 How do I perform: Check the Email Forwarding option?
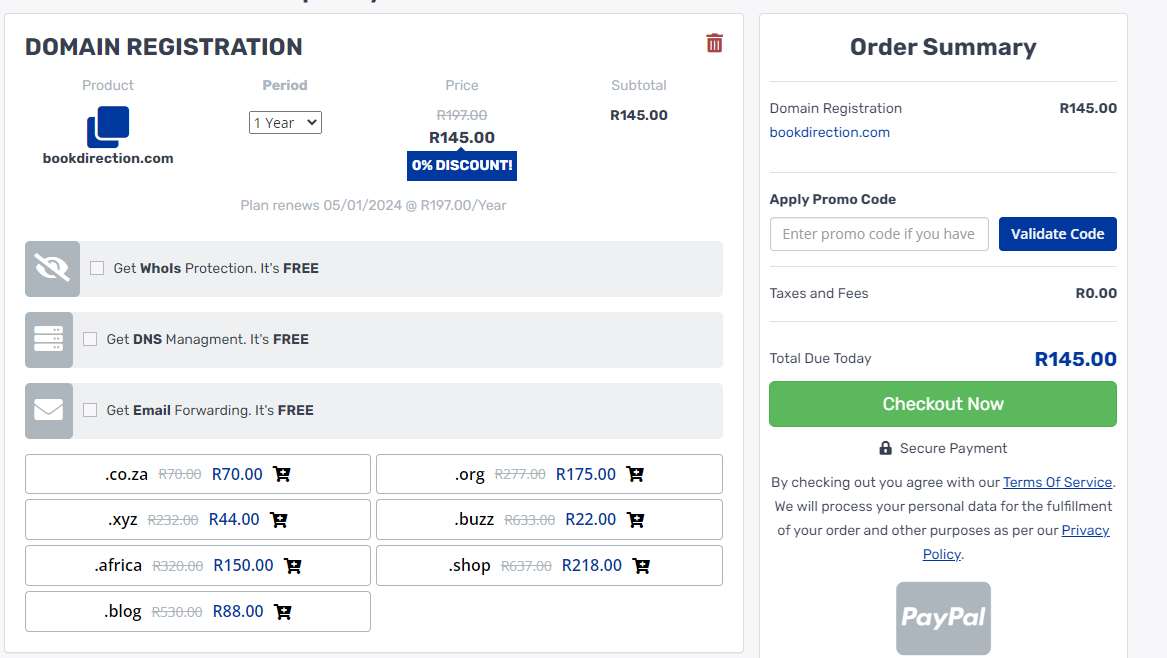point(90,410)
